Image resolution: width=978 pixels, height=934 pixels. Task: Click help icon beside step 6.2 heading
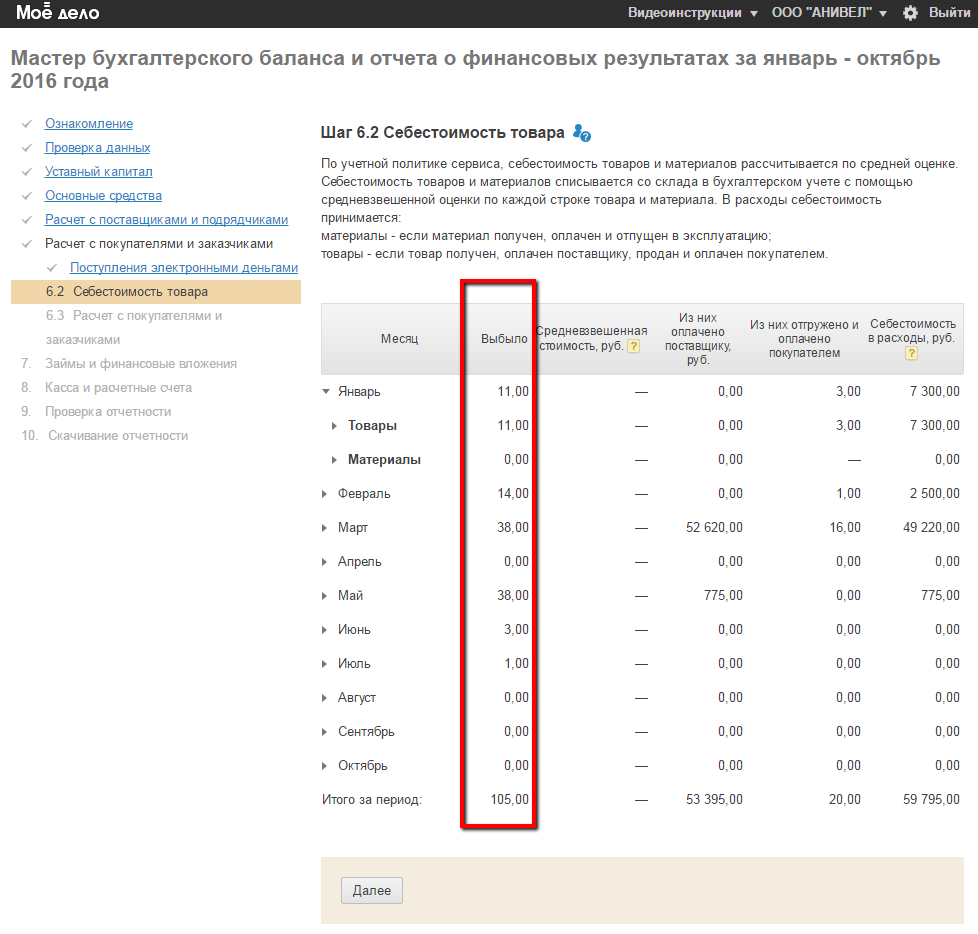point(582,133)
